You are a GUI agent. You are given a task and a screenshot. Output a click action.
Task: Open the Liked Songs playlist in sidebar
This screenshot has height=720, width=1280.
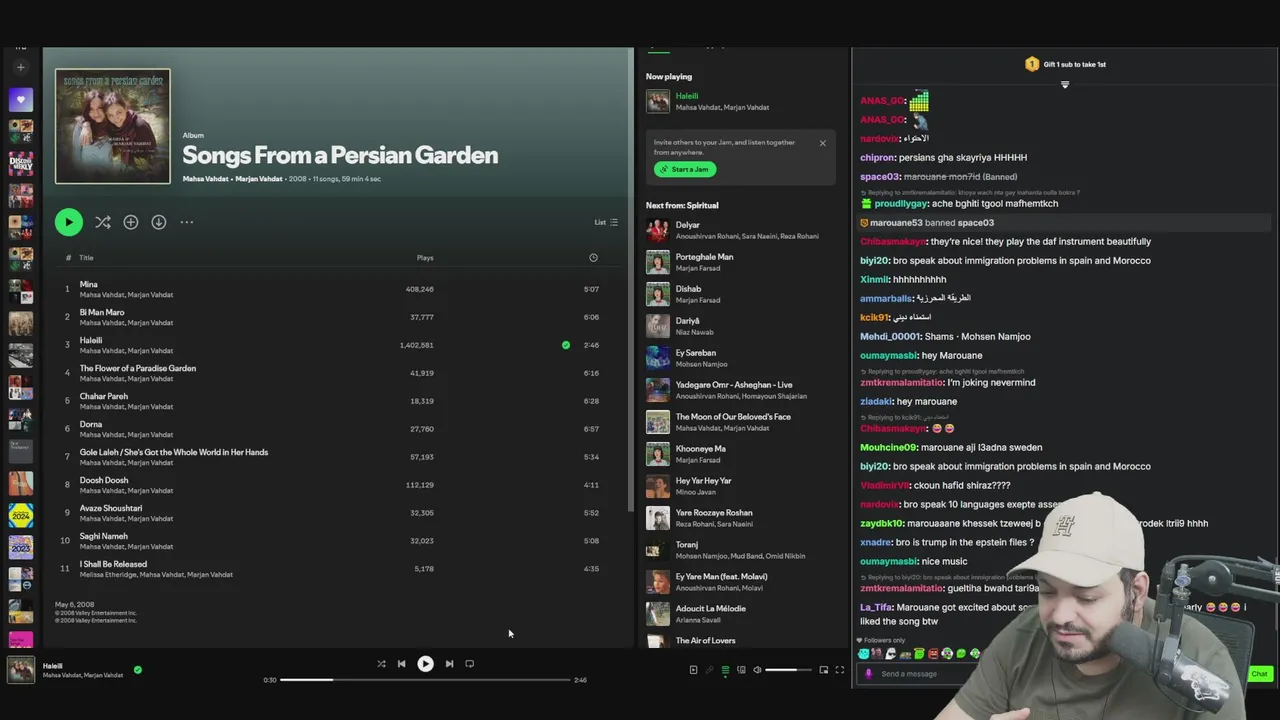point(21,100)
